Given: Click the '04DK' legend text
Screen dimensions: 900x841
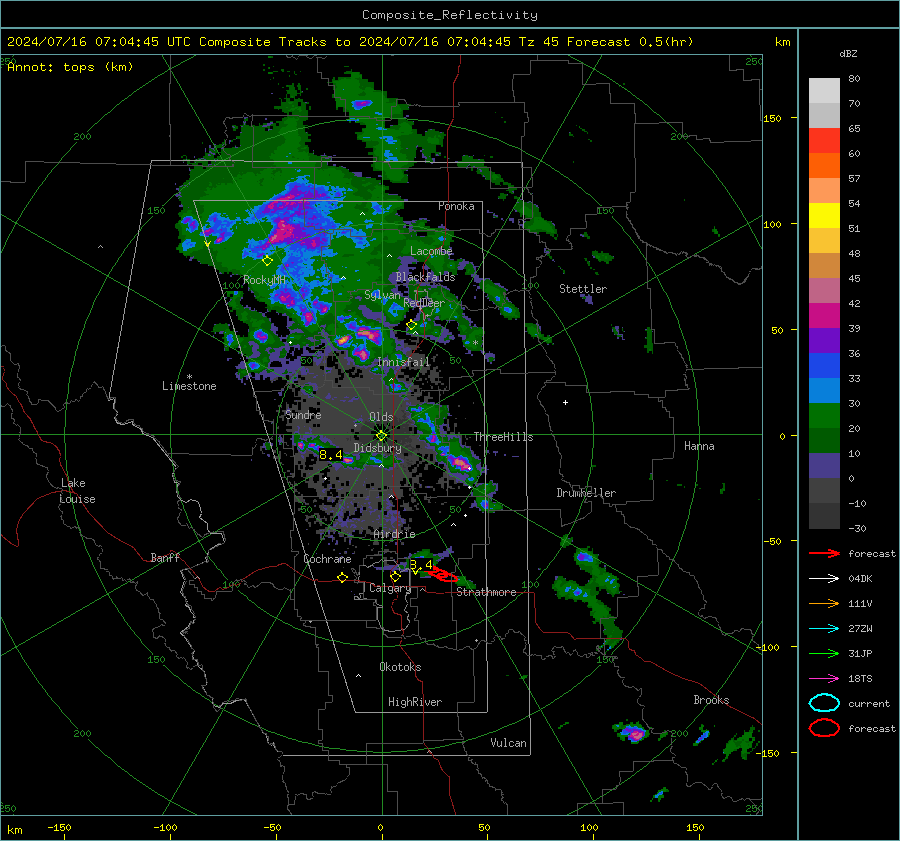Looking at the screenshot, I should (860, 579).
